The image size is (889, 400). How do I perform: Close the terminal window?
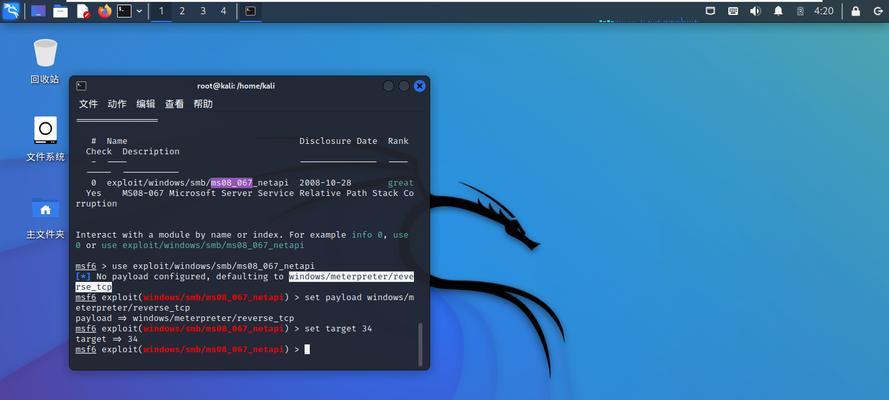[420, 86]
